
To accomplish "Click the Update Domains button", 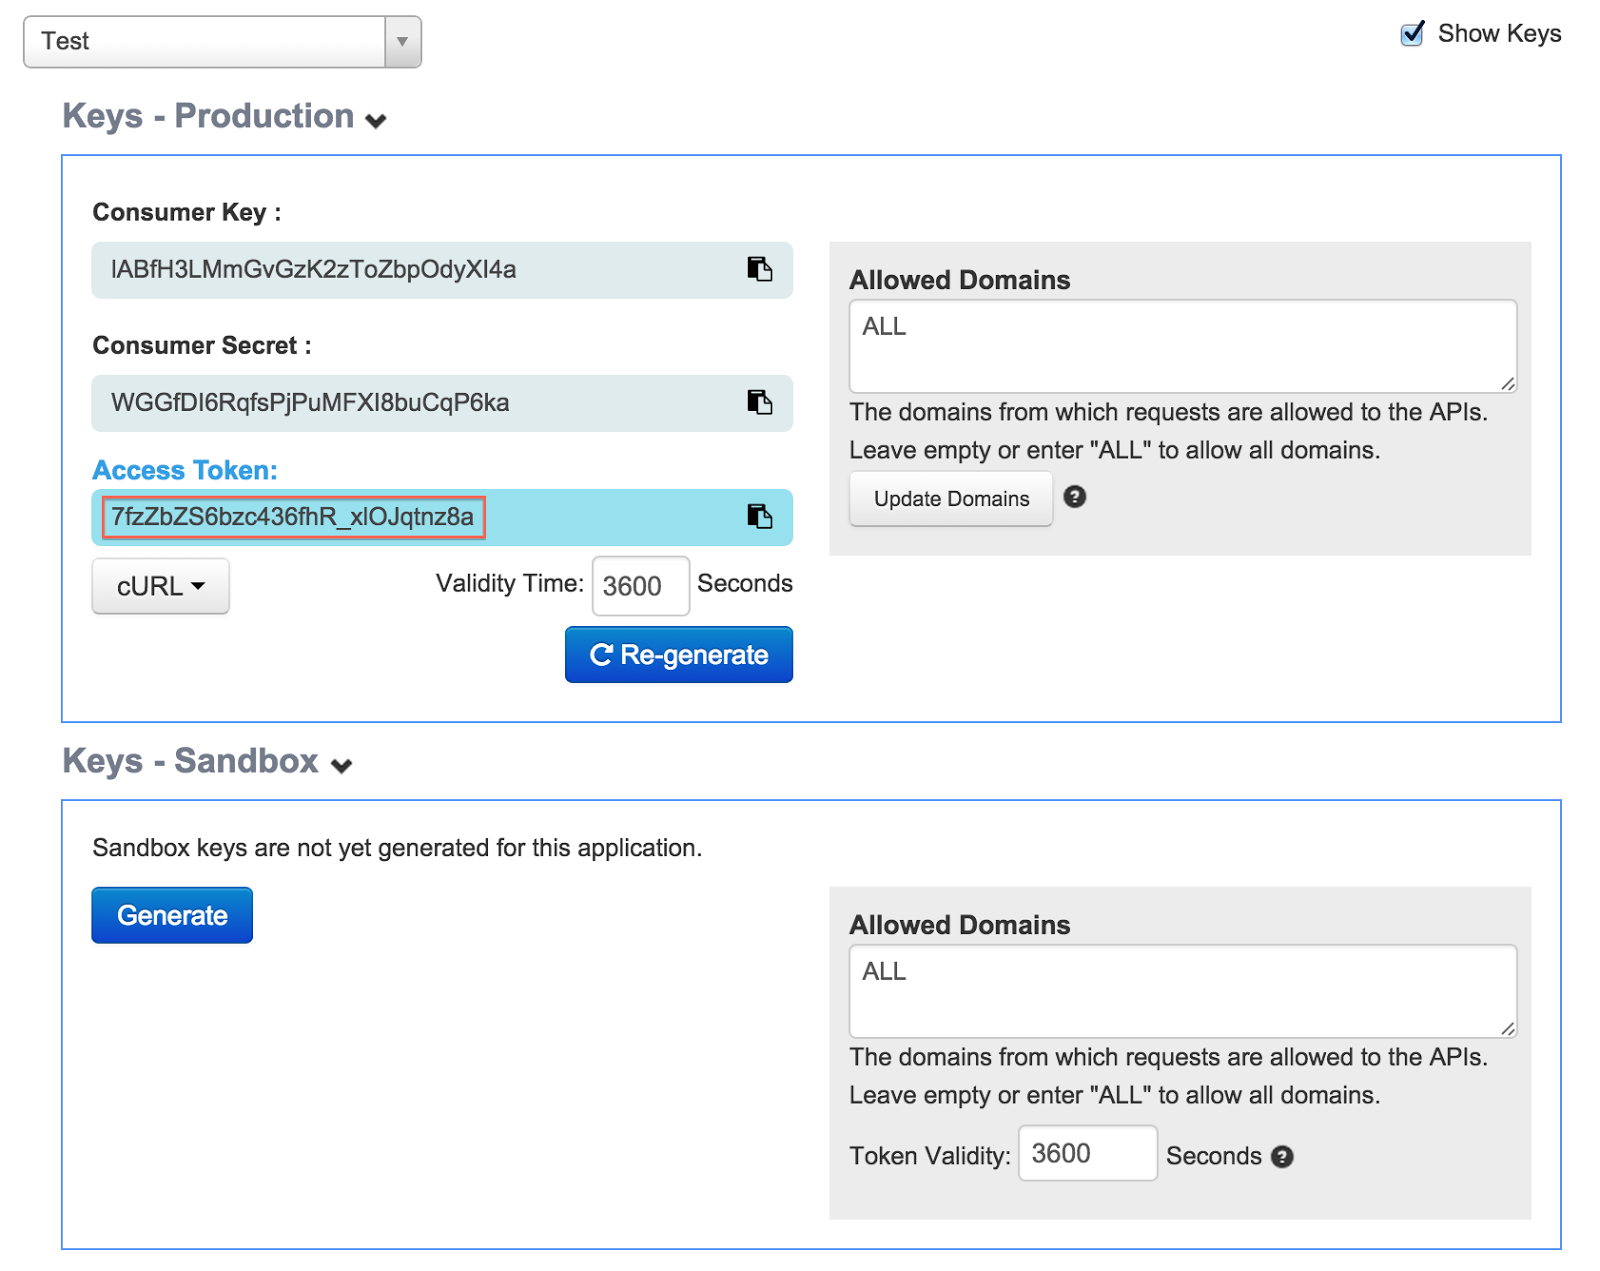I will [950, 499].
